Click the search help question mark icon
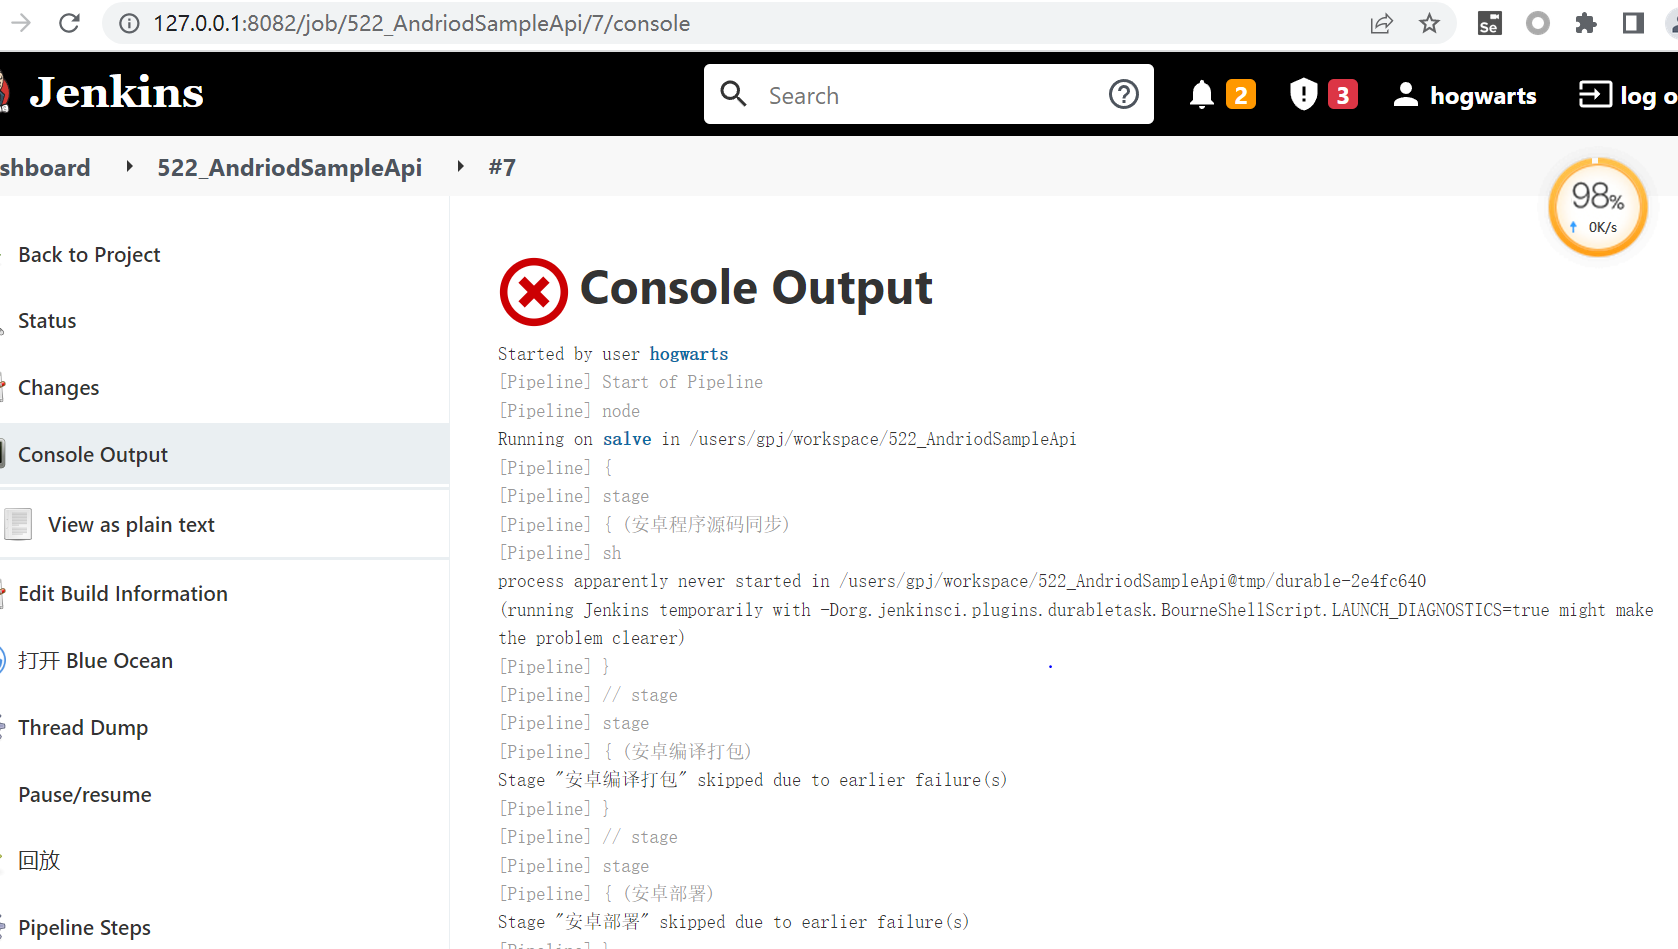1678x949 pixels. tap(1123, 94)
